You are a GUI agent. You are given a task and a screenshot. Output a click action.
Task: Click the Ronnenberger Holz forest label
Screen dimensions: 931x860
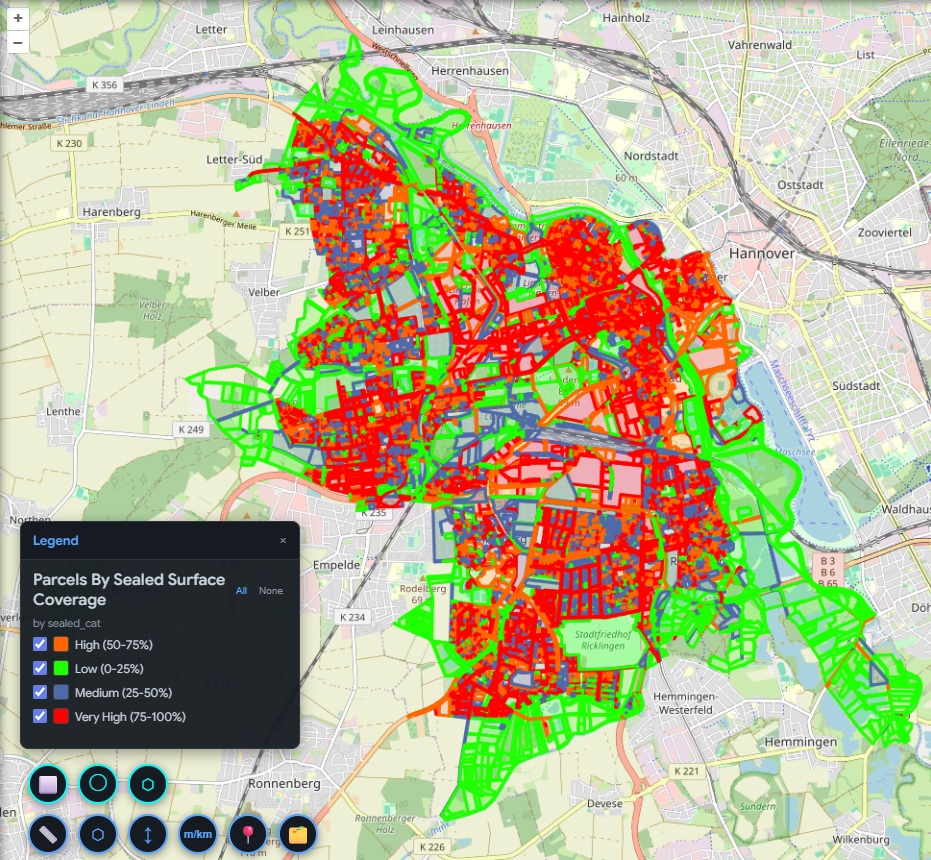(x=385, y=824)
